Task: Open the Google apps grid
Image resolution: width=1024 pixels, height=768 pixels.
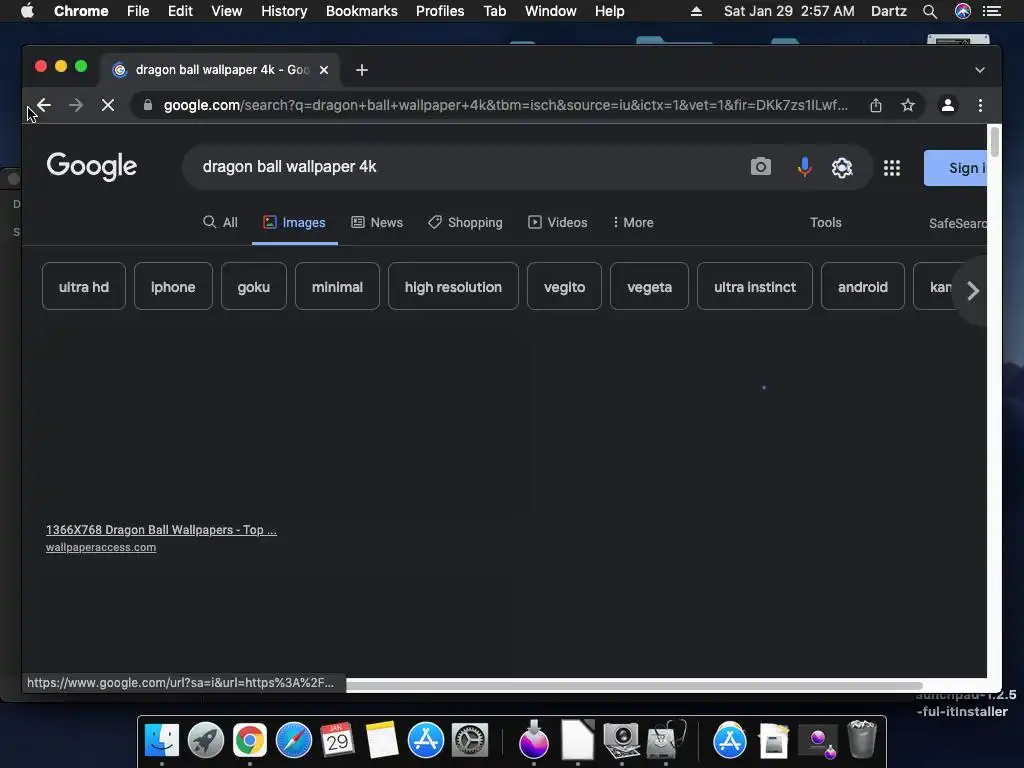Action: [892, 168]
